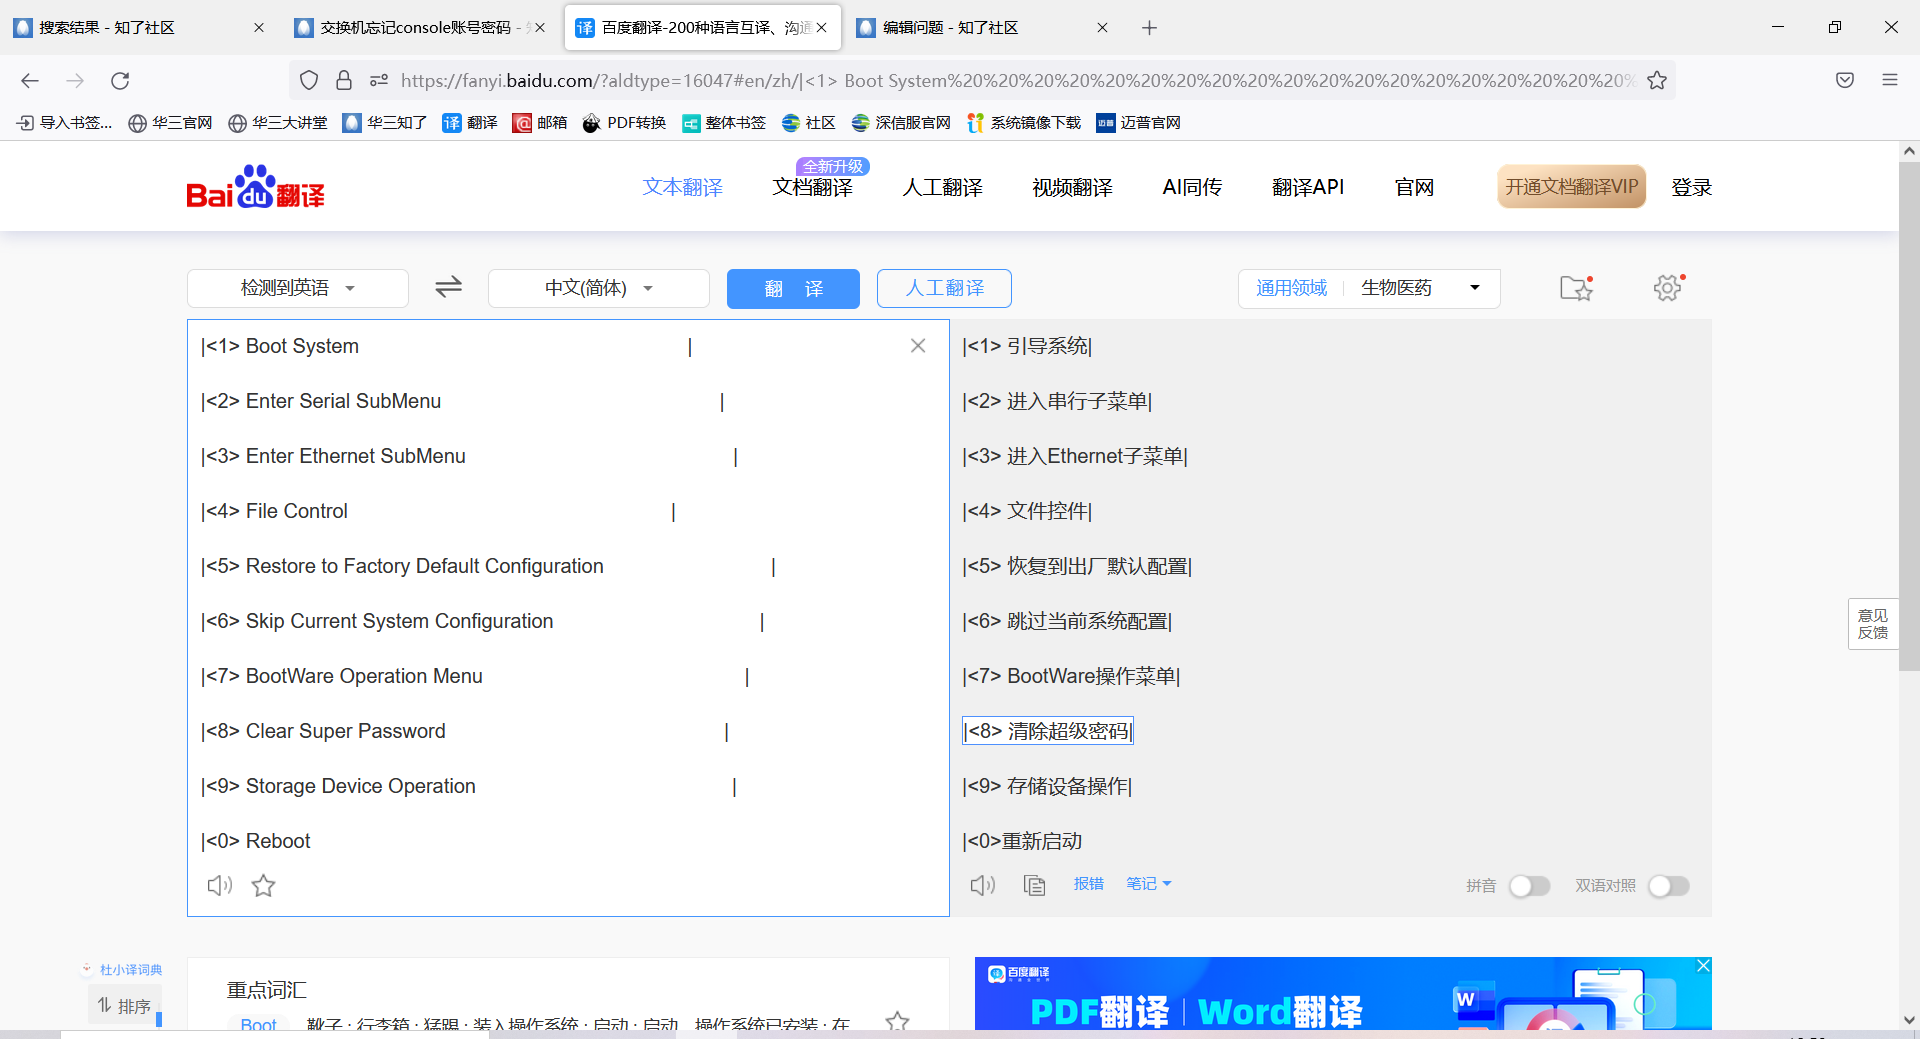
Task: Click the padlock site info icon
Action: pyautogui.click(x=344, y=81)
